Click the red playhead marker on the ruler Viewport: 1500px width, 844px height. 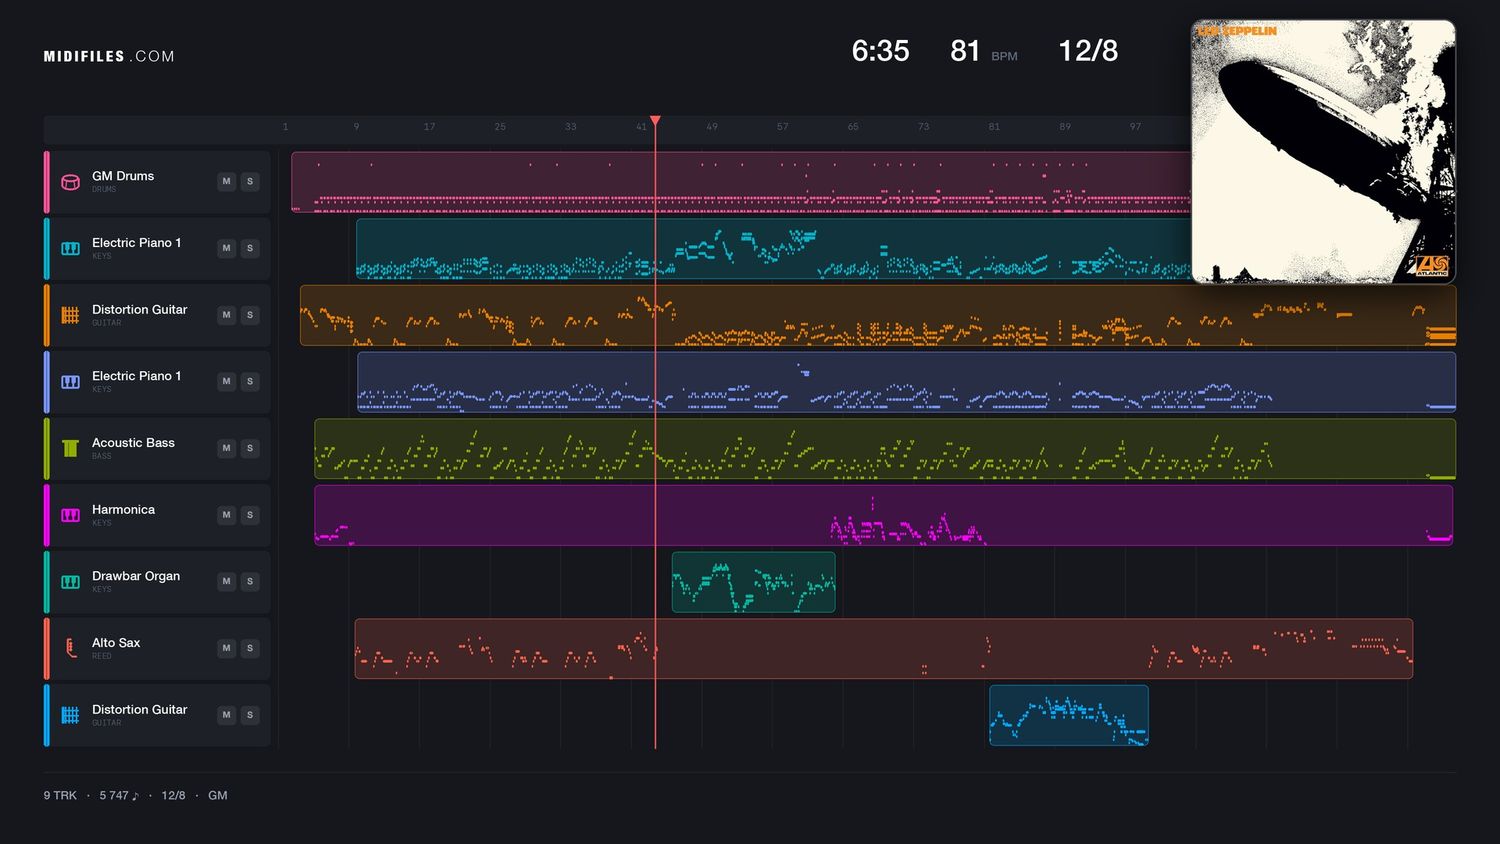(x=655, y=121)
